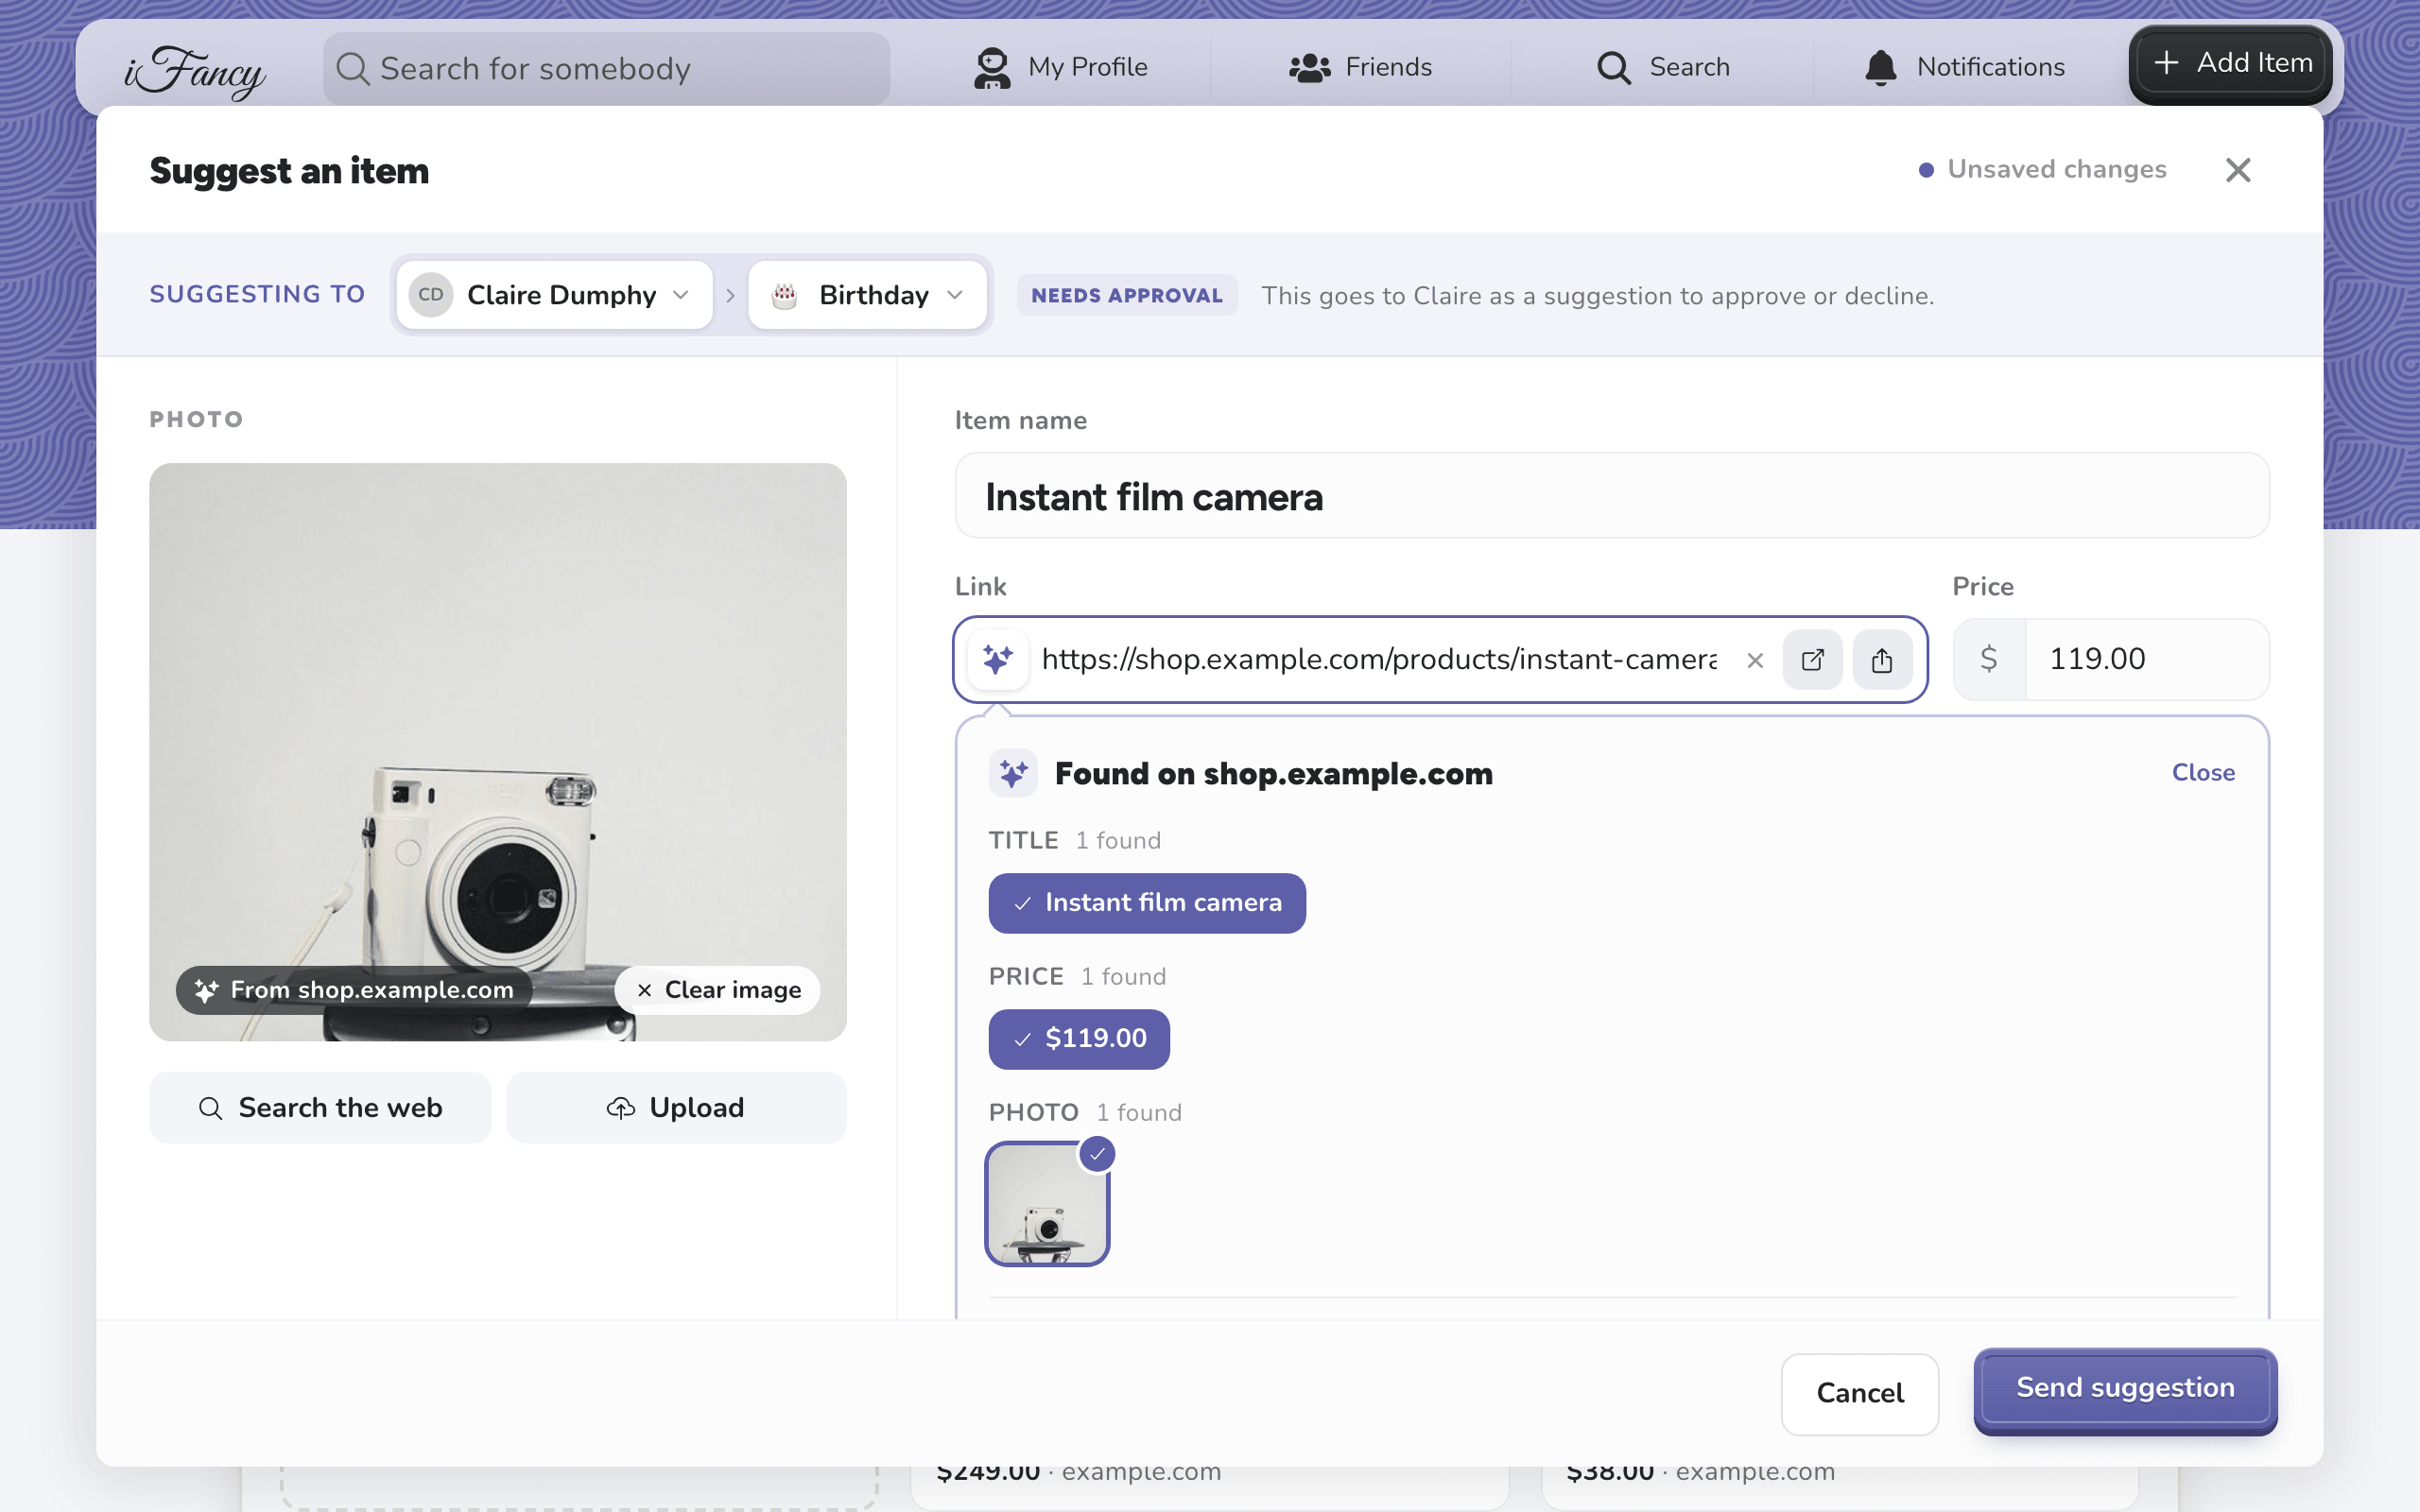
Task: Clear the Link URL with the X icon
Action: [x=1755, y=660]
